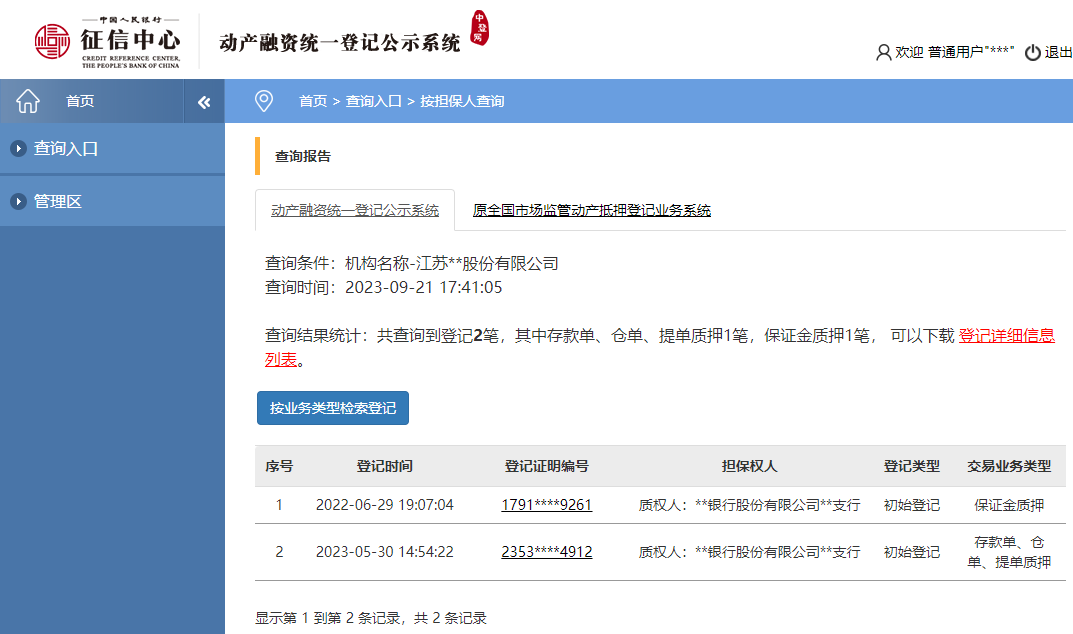This screenshot has height=634, width=1073.
Task: Click the Credit Reference Center logo
Action: tap(108, 41)
